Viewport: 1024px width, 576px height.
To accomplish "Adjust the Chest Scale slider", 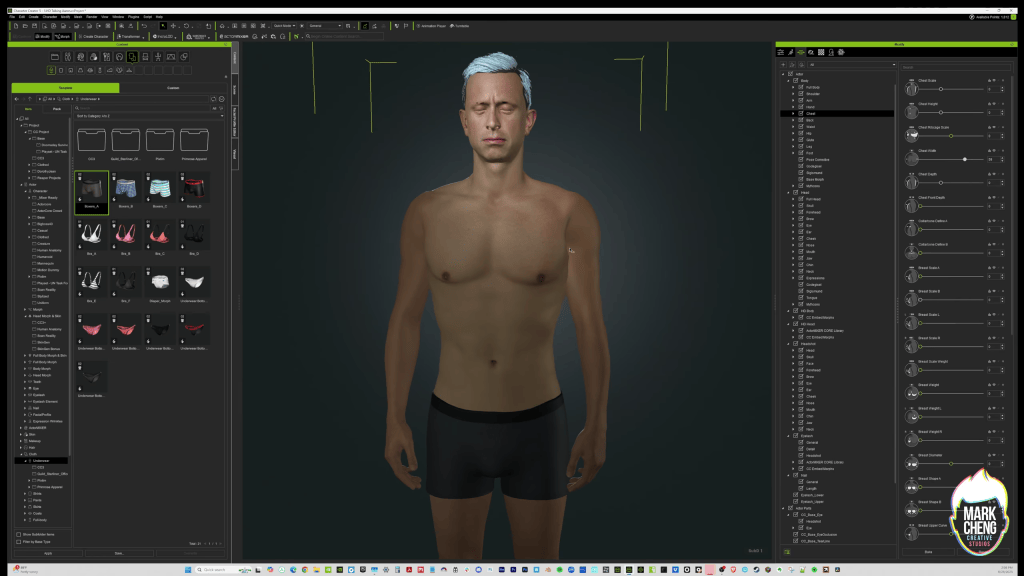I will 940,89.
